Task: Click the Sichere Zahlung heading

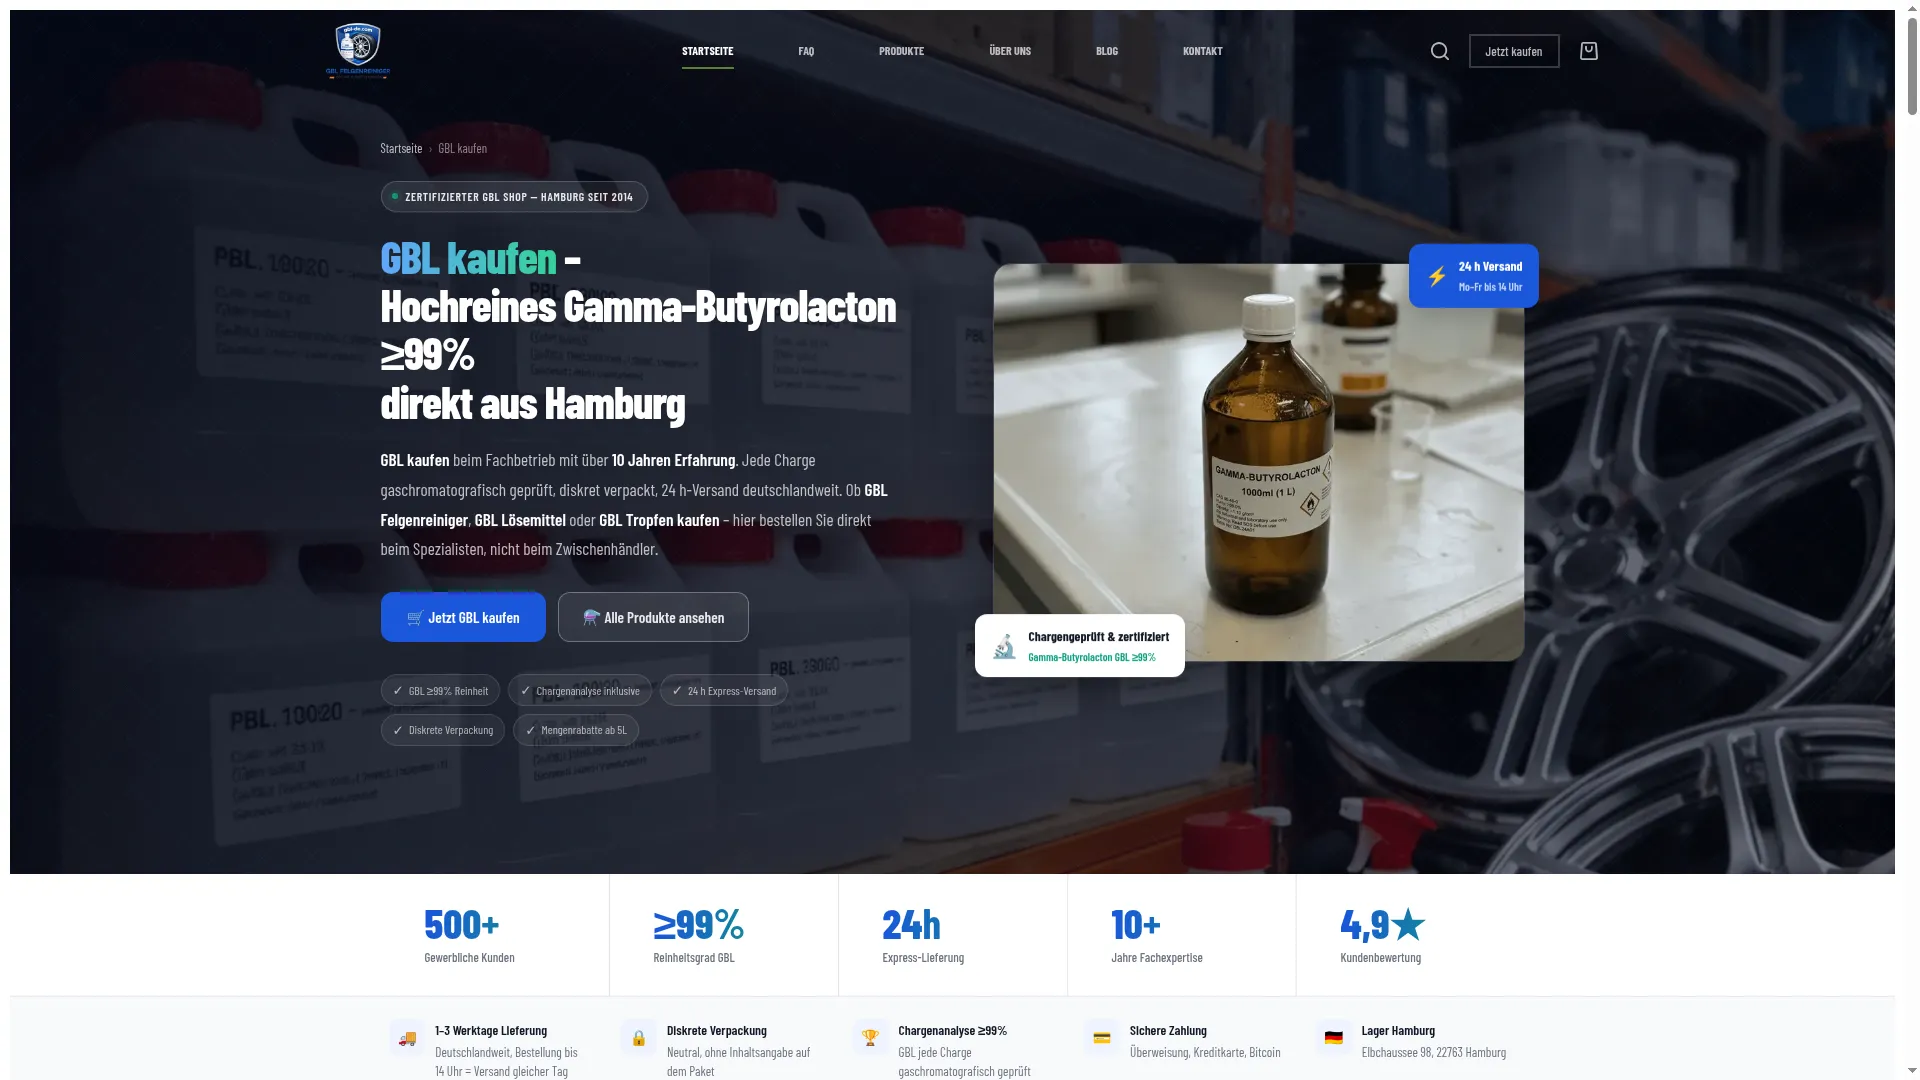Action: point(1168,1030)
